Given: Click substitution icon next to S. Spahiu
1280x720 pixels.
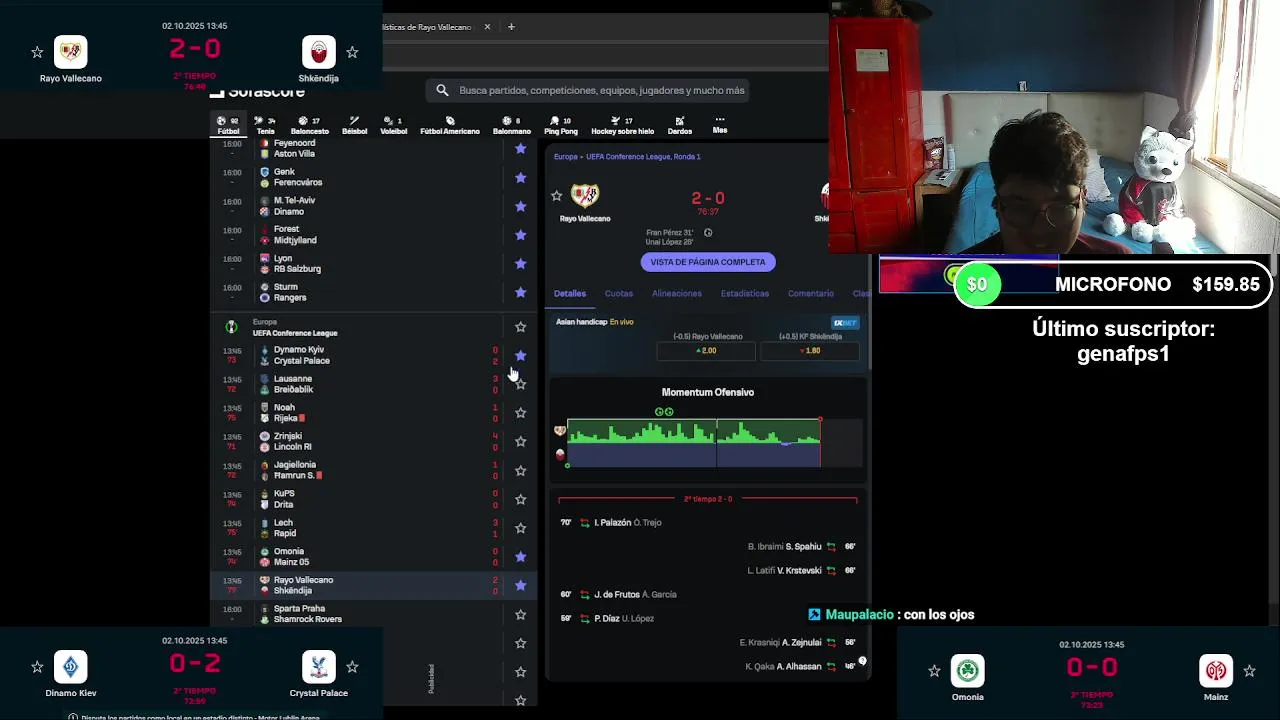Looking at the screenshot, I should click(x=831, y=547).
